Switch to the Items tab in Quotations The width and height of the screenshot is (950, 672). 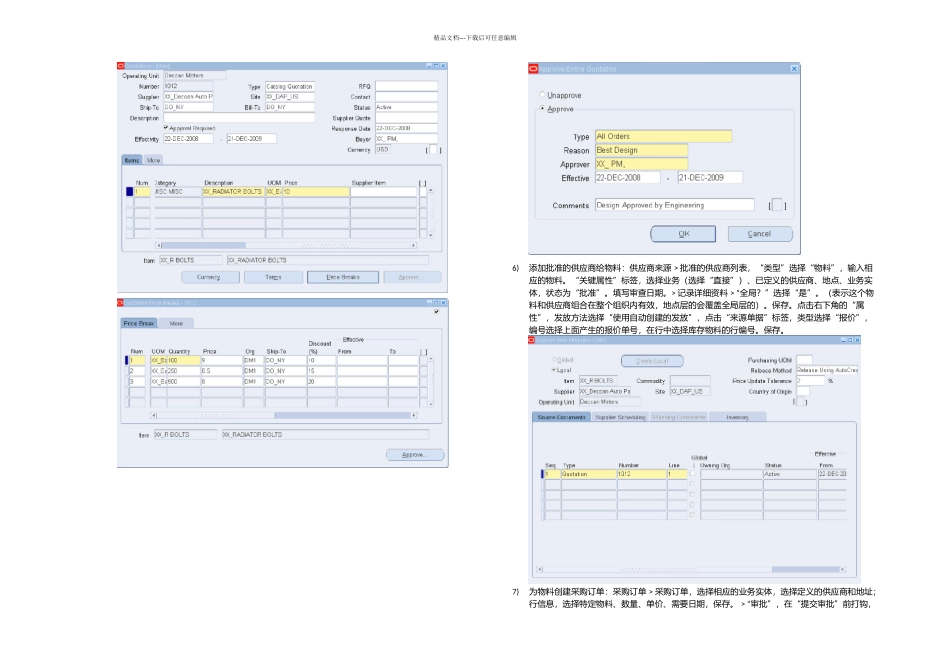(131, 161)
